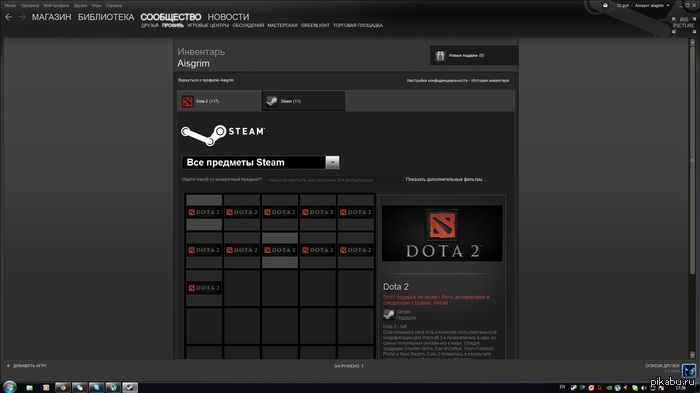Select the first Dota 2 gift in the top row
The width and height of the screenshot is (700, 393).
[x=204, y=212]
